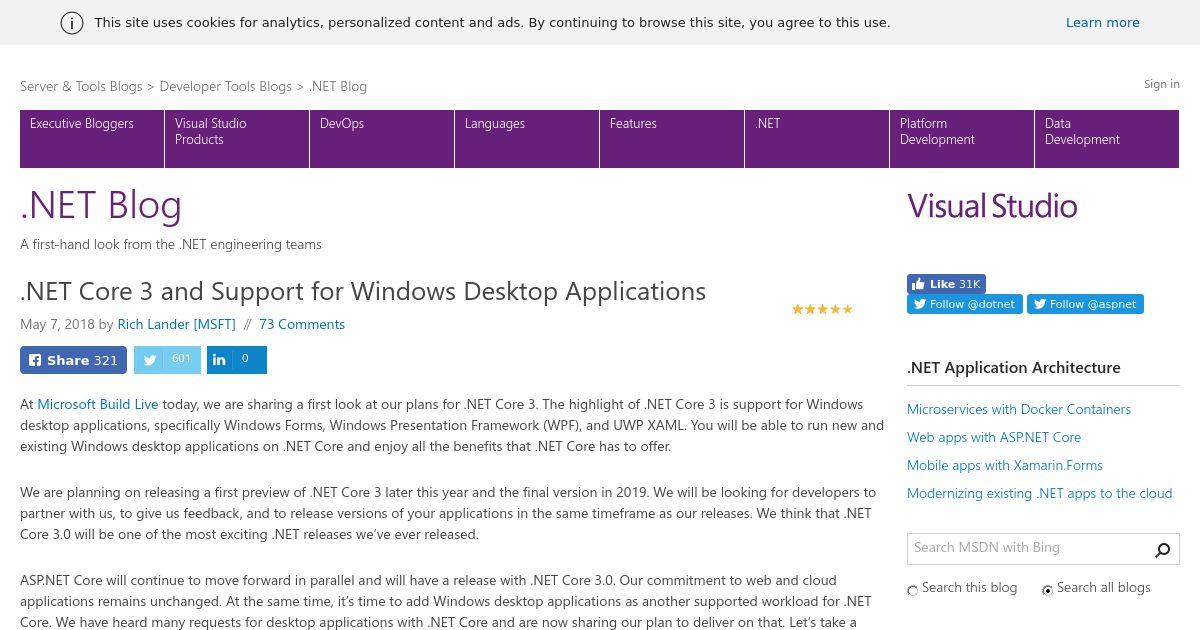
Task: Click the search magnifier icon
Action: tap(1163, 549)
